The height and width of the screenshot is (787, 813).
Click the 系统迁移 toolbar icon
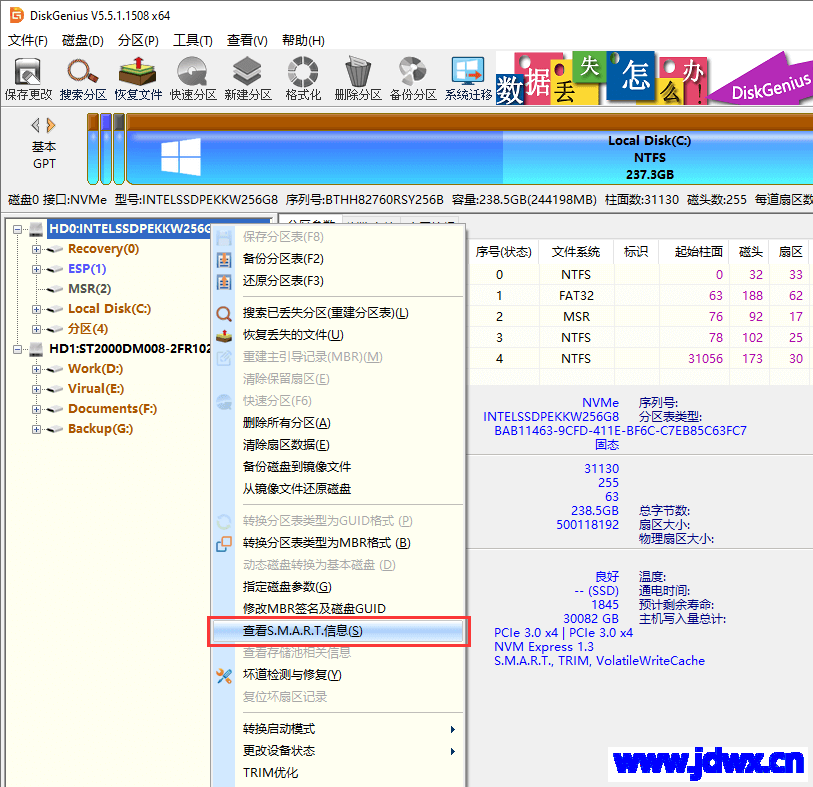pos(468,72)
